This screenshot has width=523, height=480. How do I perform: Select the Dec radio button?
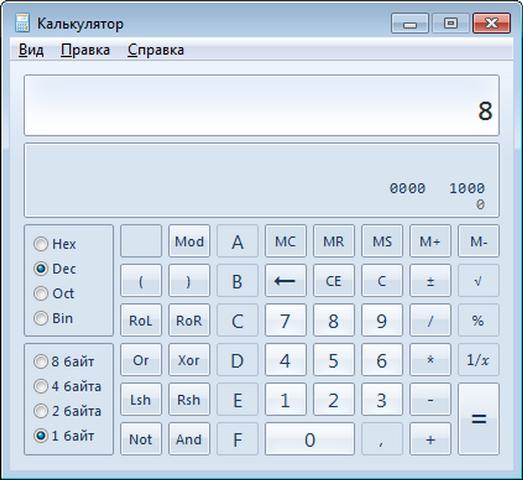55,269
